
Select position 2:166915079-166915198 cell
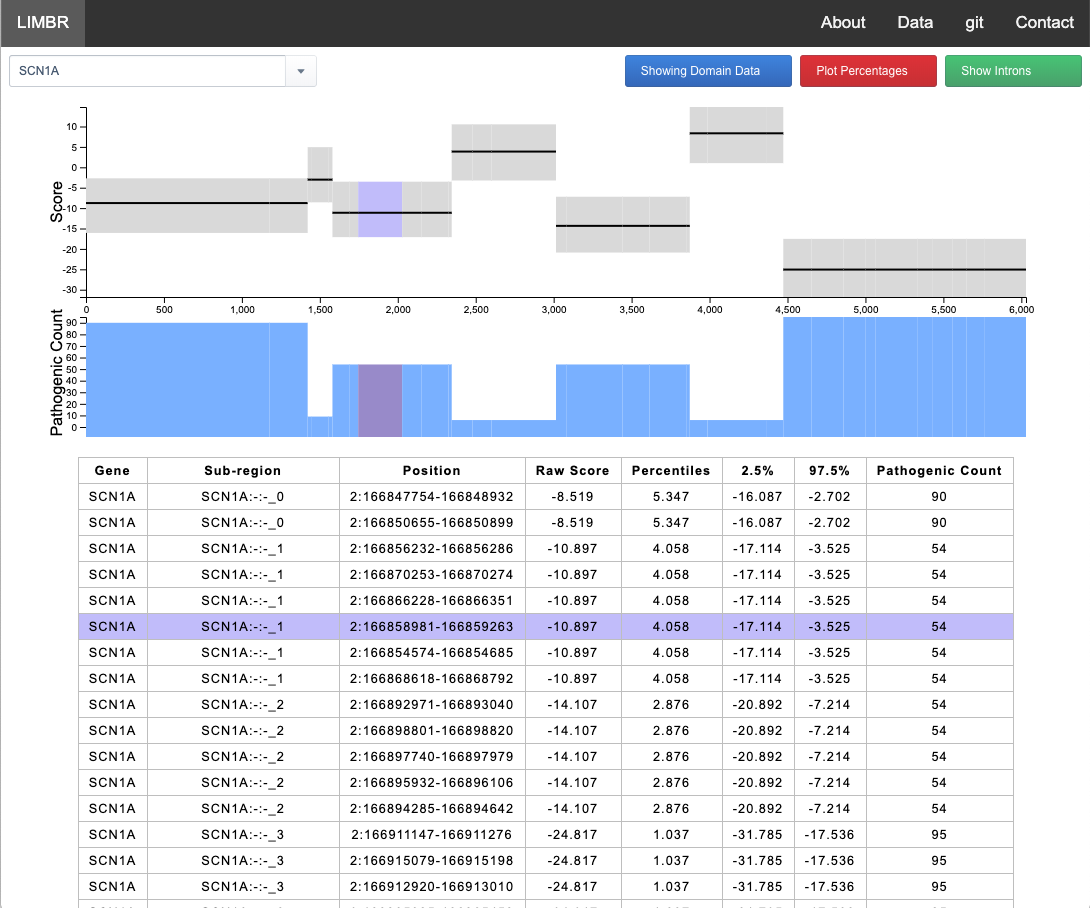[x=432, y=861]
